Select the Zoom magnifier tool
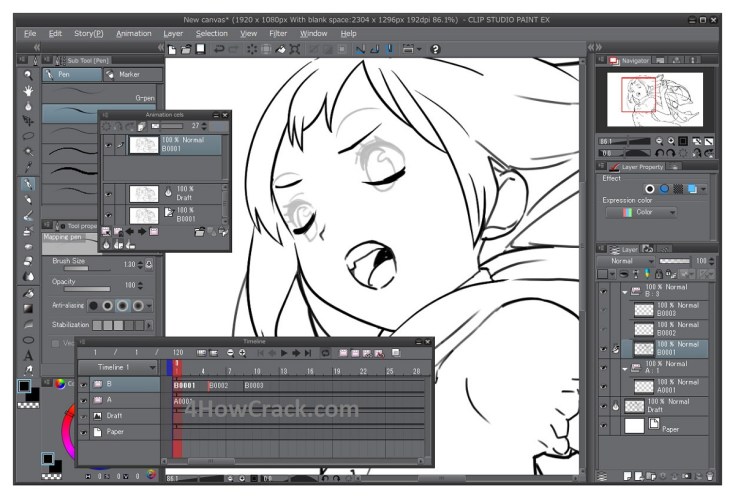Image resolution: width=735 pixels, height=496 pixels. pyautogui.click(x=29, y=74)
